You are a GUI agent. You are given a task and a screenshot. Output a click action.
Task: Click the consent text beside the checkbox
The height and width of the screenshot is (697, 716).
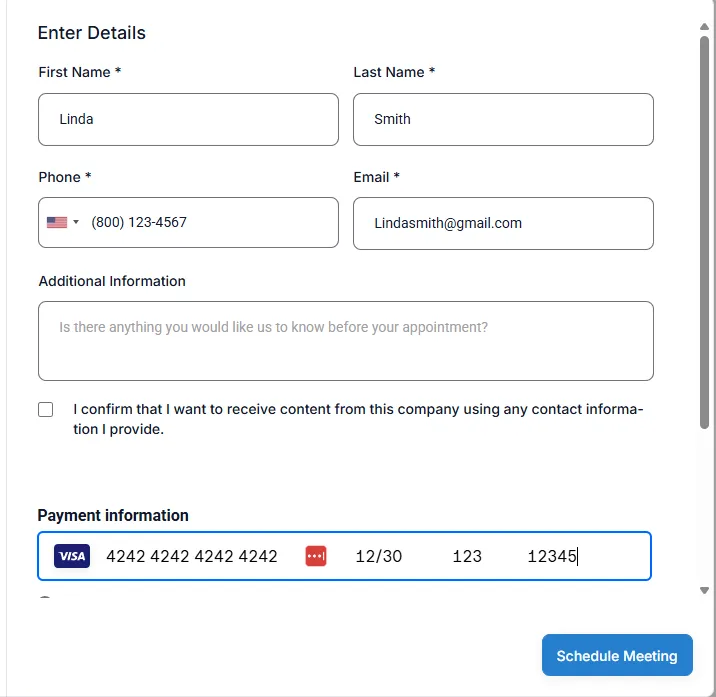358,420
